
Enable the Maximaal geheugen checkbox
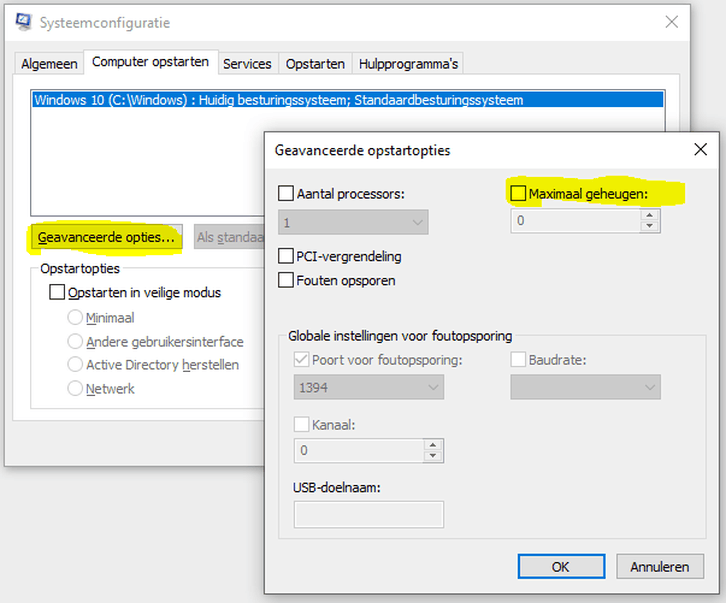518,193
